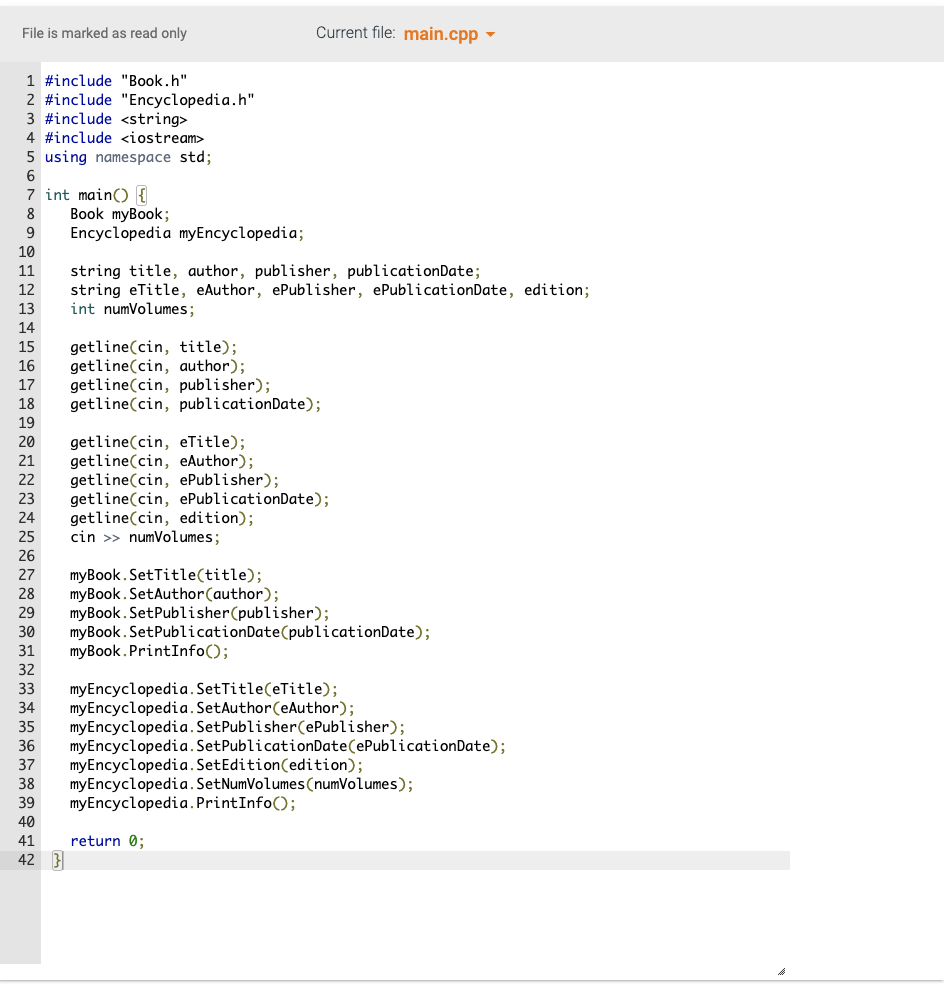Click the '#include <iostream>' line
Image resolution: width=944 pixels, height=984 pixels.
click(x=124, y=138)
